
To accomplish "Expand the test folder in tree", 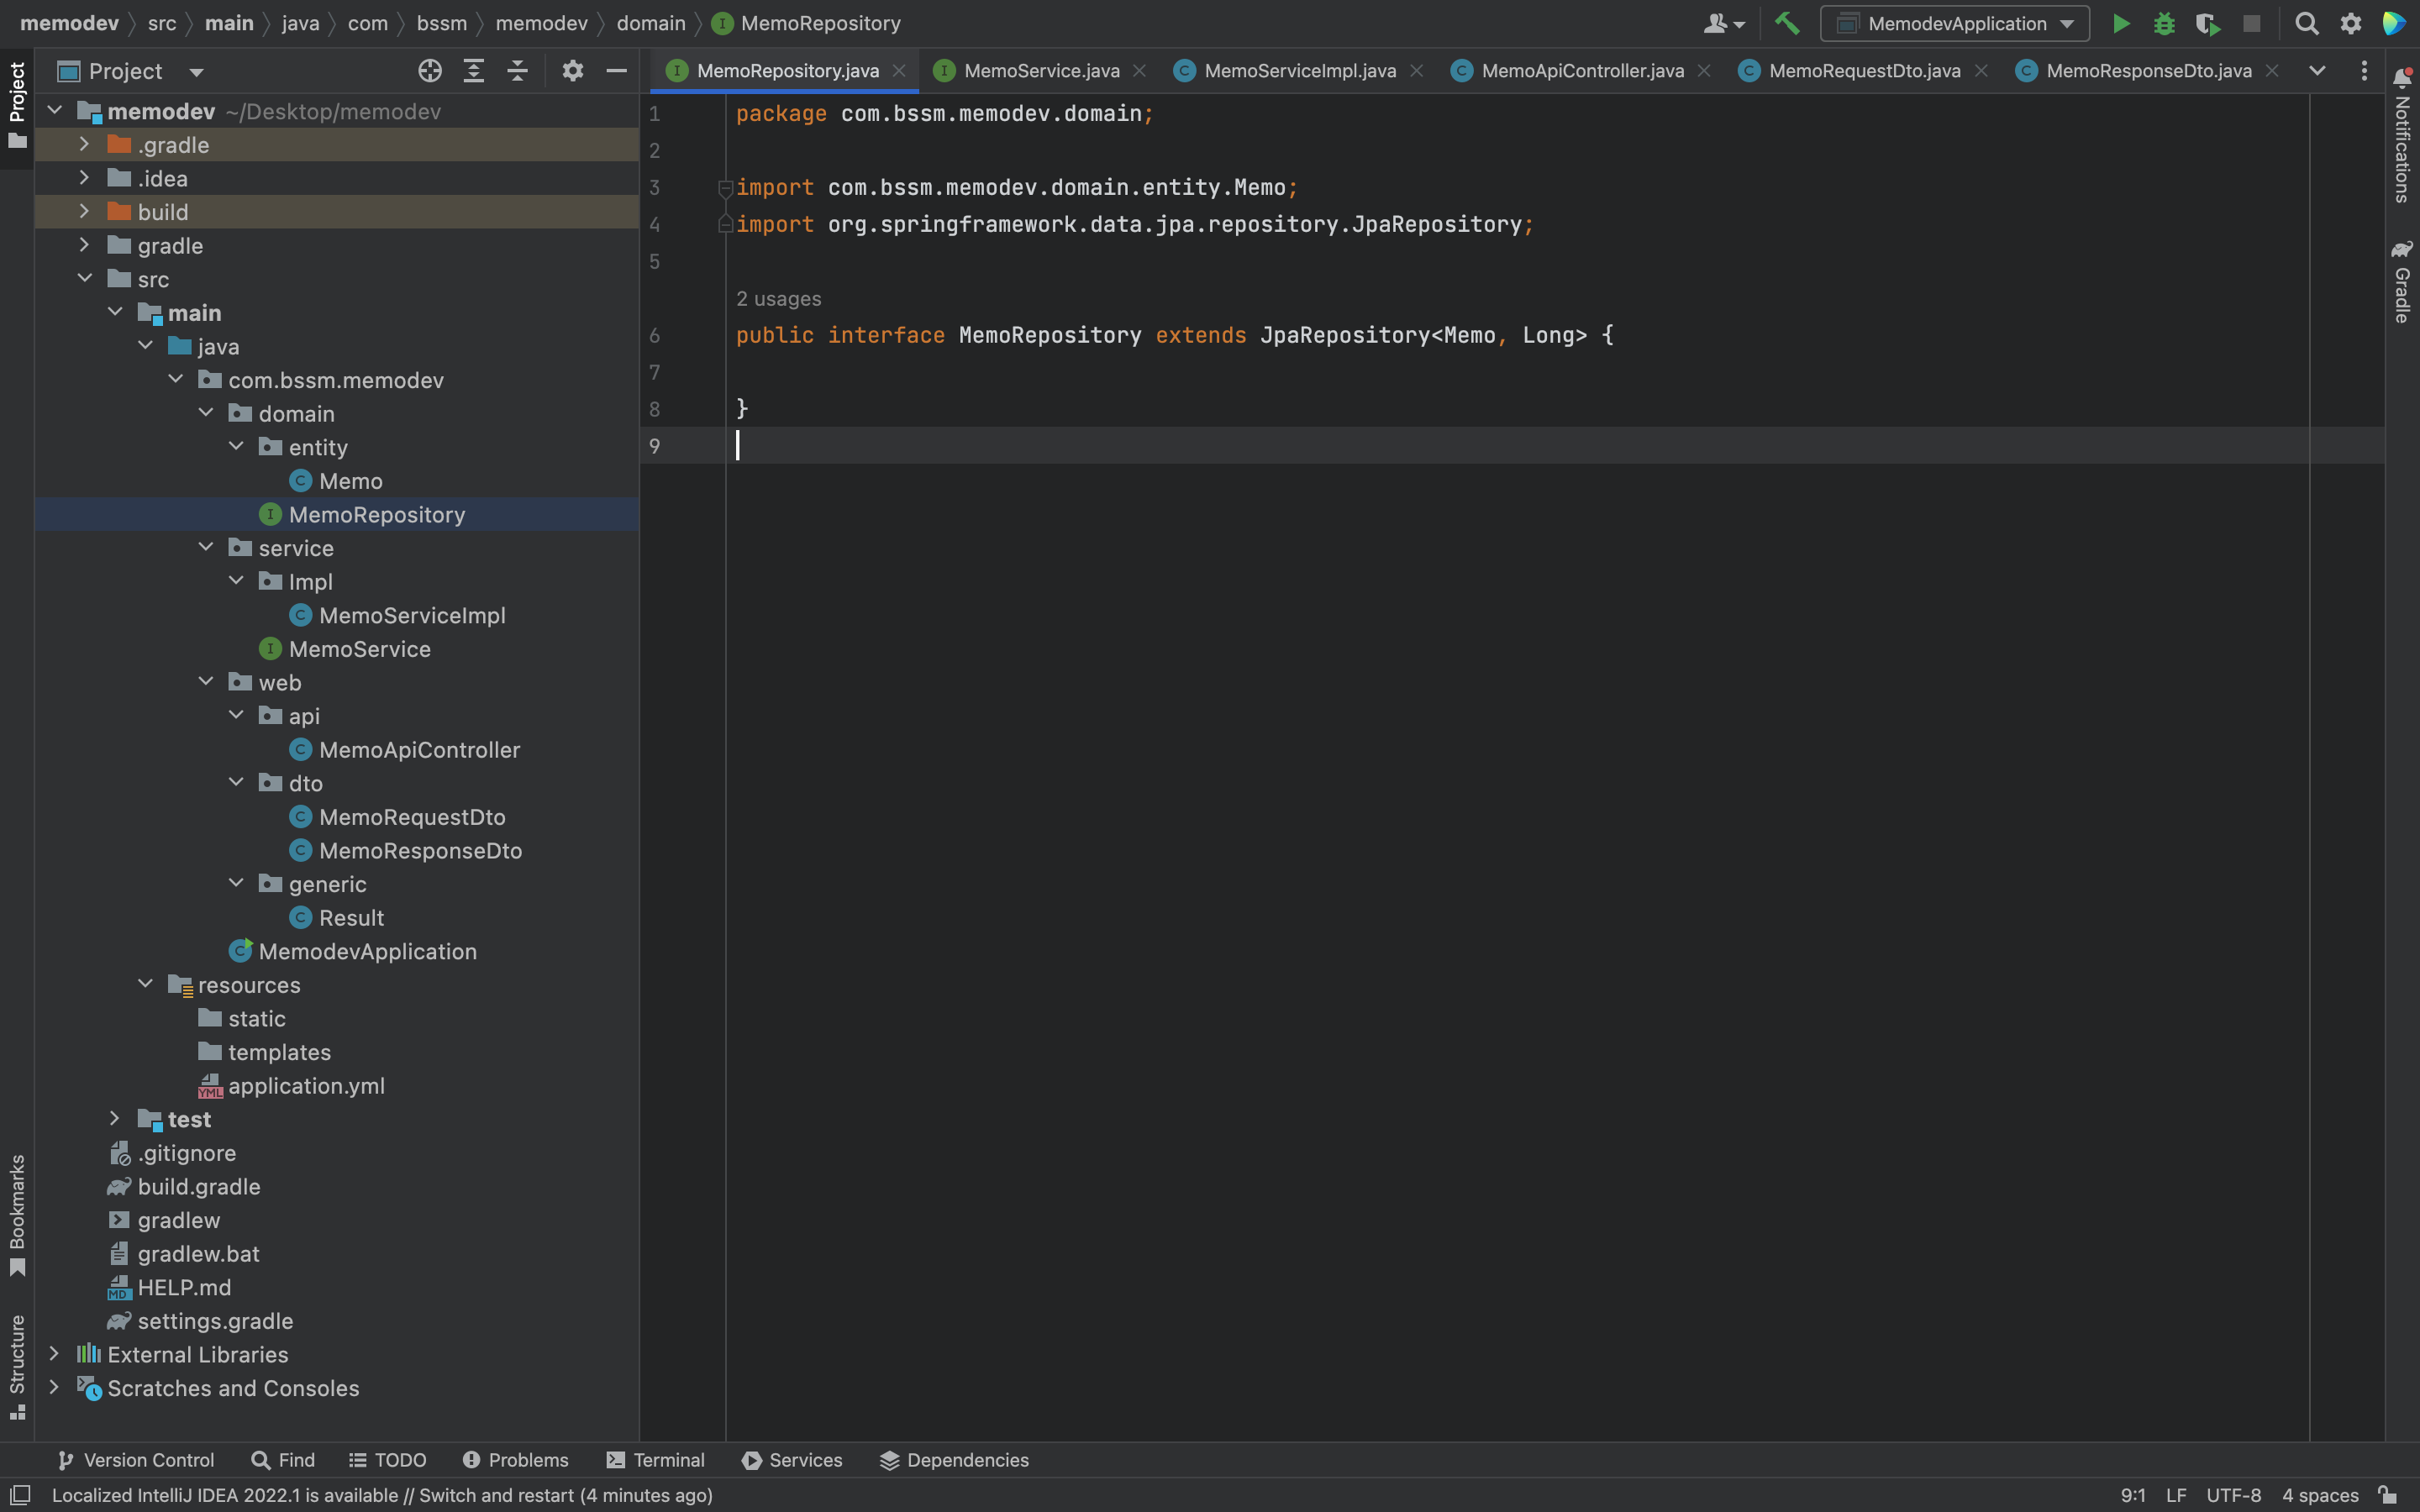I will click(x=115, y=1119).
